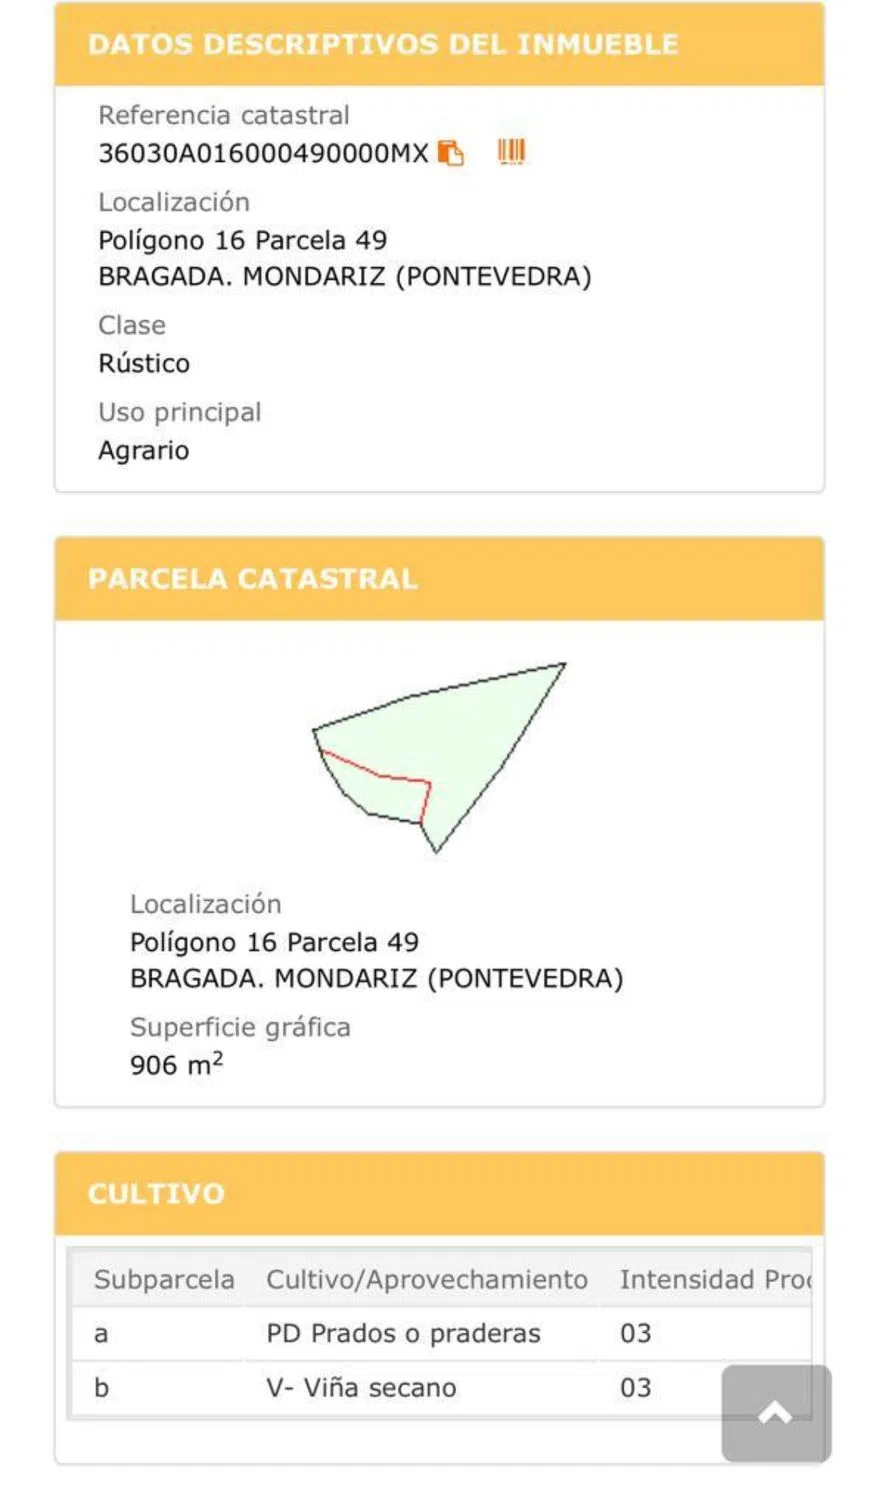Click the PD Prados o praderas cell
The image size is (879, 1500).
[x=403, y=1334]
